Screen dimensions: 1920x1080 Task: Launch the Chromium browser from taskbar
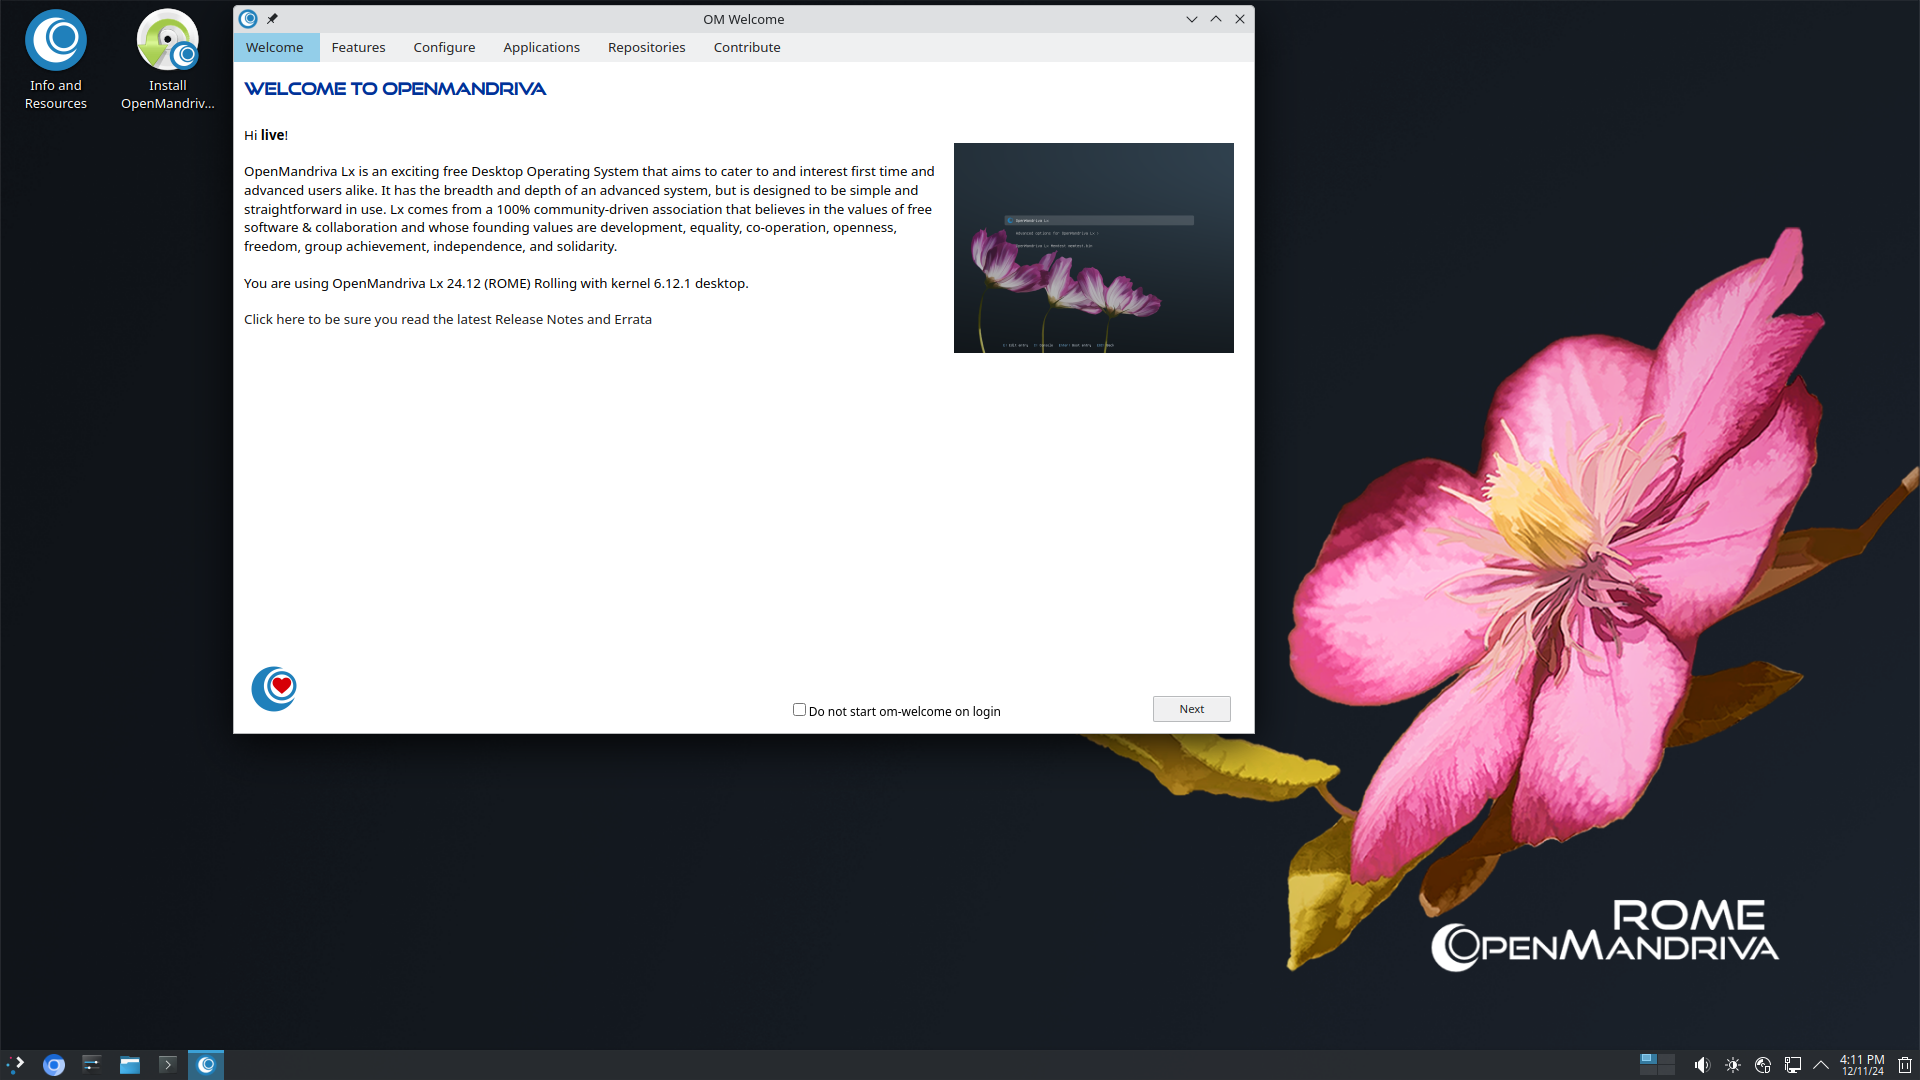[54, 1065]
